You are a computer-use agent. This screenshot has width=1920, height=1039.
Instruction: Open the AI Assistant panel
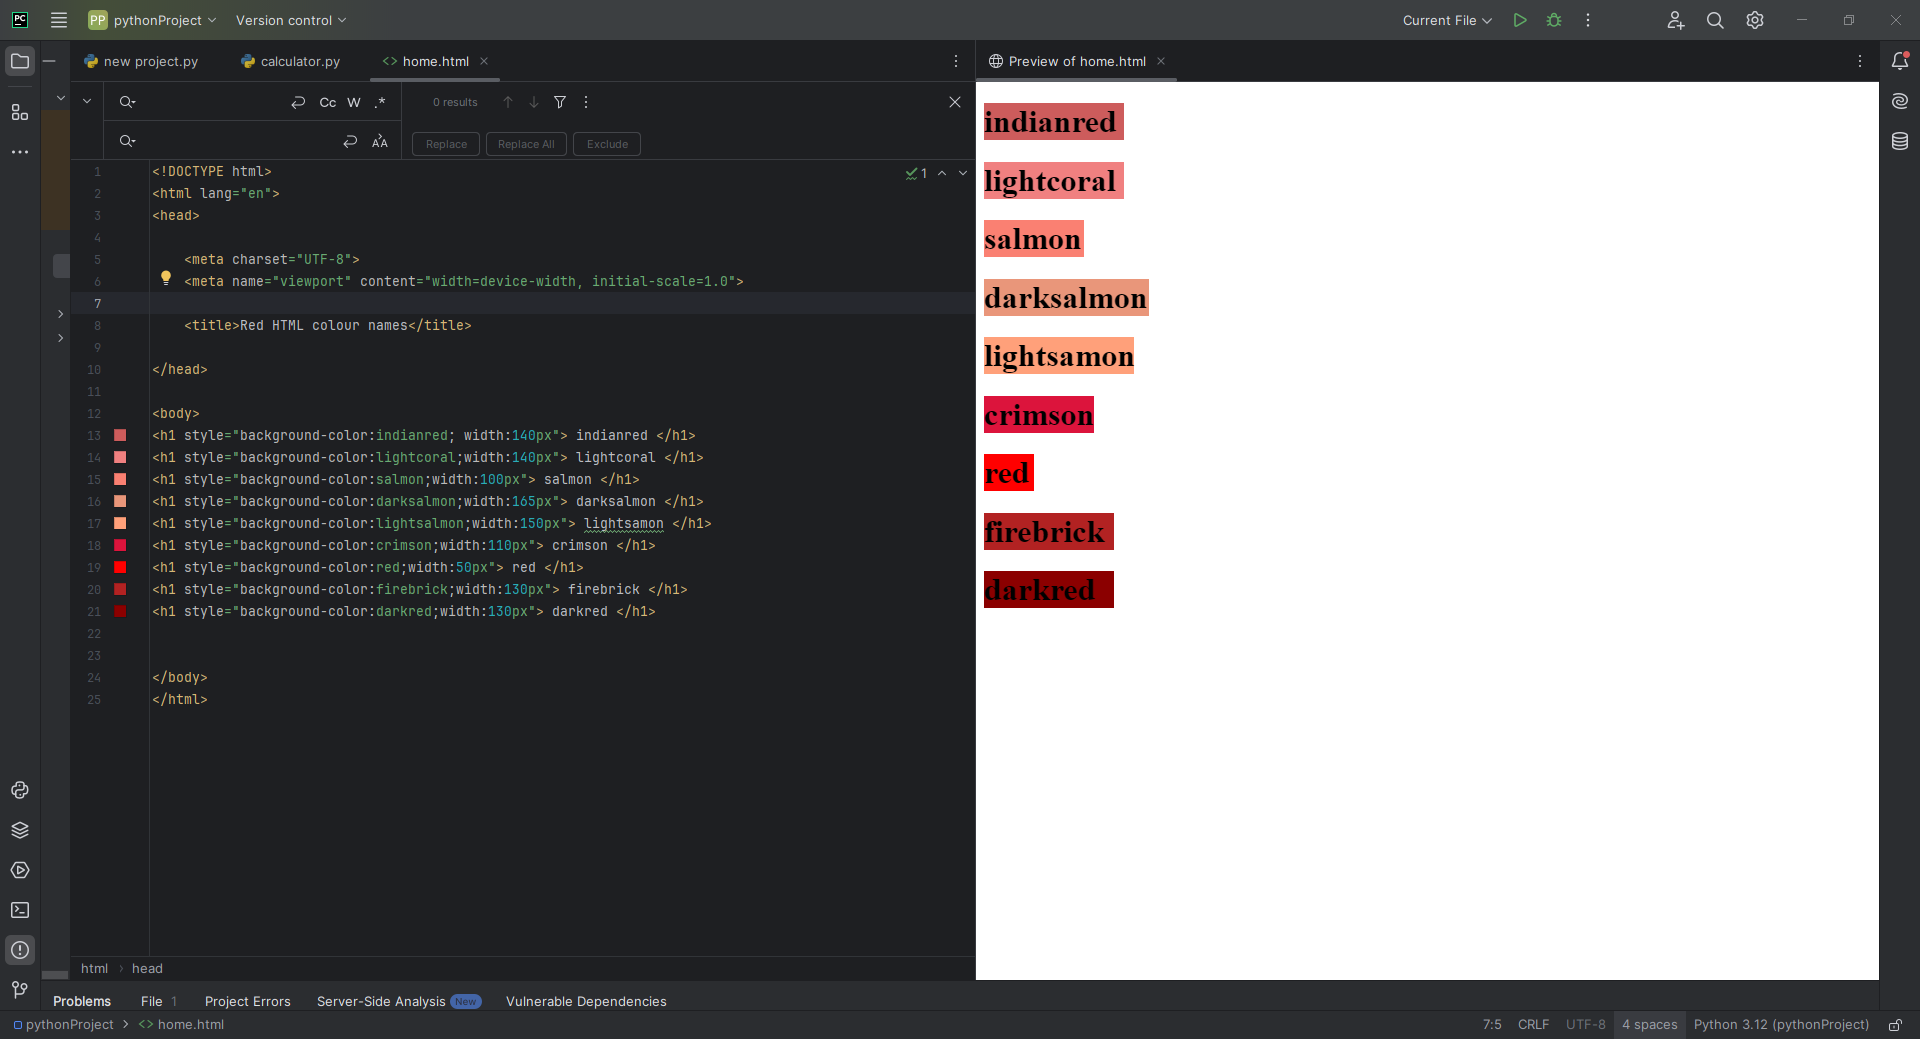point(1900,101)
